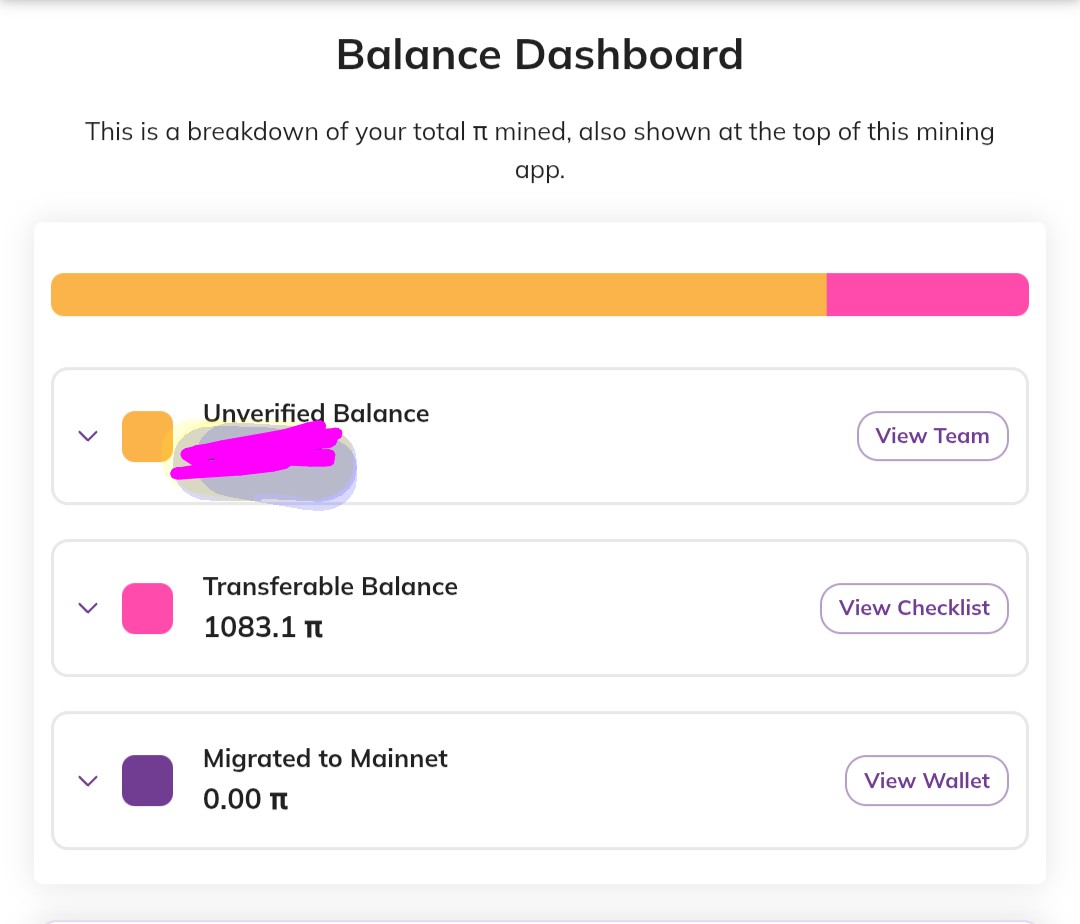Click the Migrated to Mainnet card

point(540,781)
